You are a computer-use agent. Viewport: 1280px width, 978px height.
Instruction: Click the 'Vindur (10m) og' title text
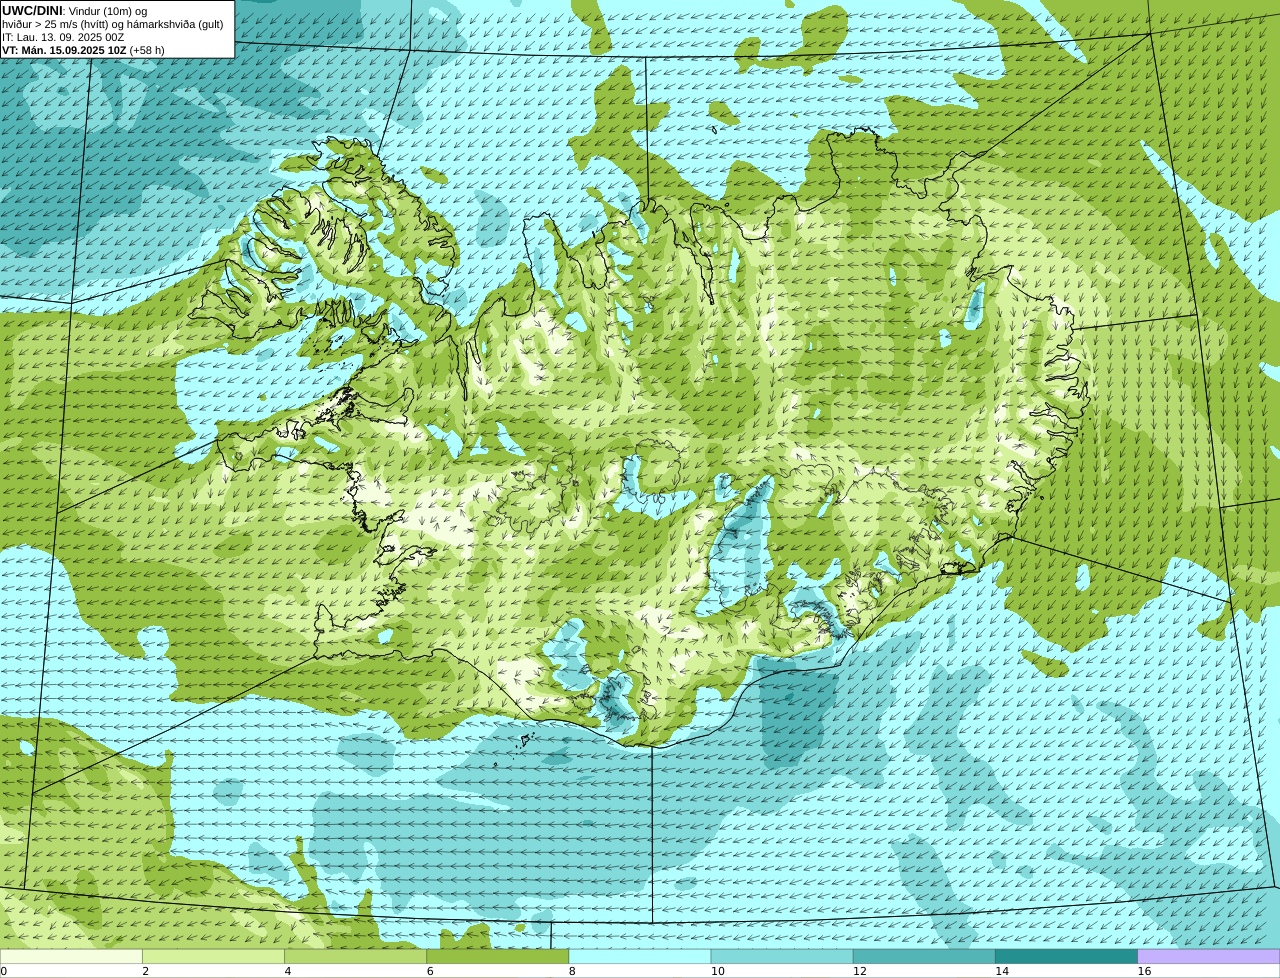coord(110,11)
